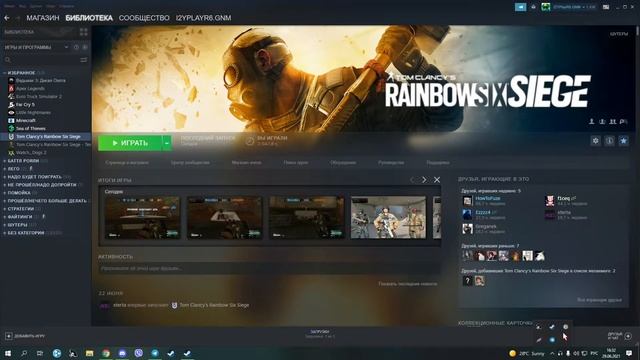Show game info icon
The image size is (640, 360).
[609, 141]
